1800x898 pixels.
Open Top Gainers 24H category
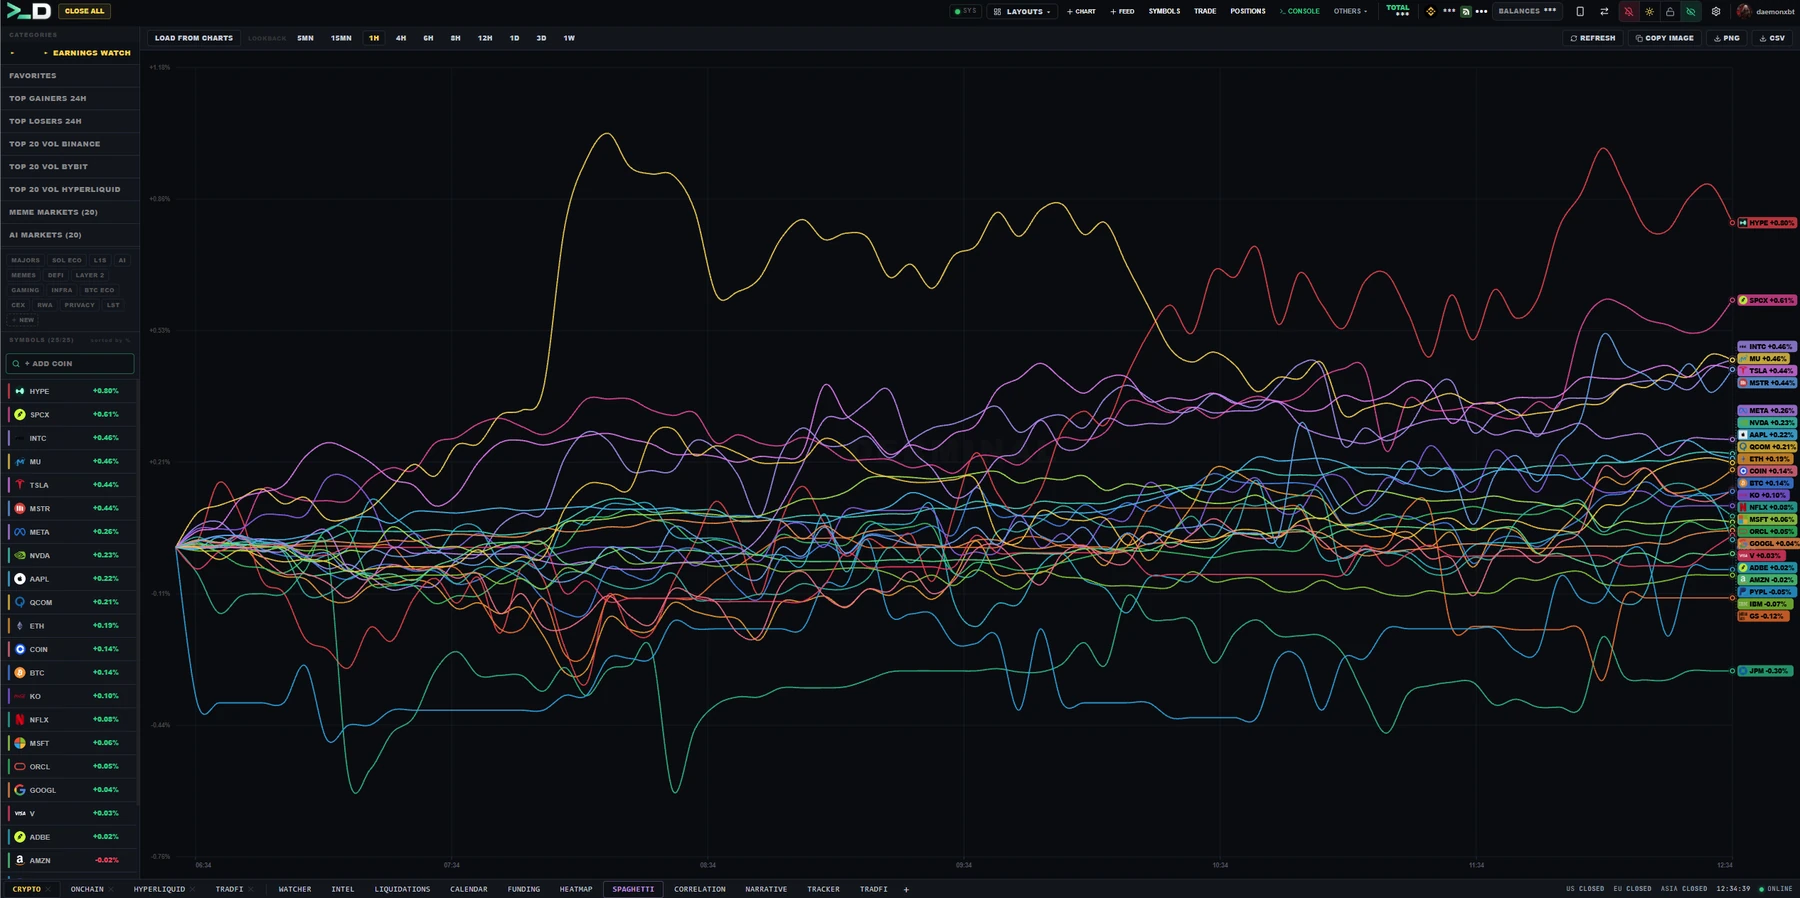pos(70,99)
